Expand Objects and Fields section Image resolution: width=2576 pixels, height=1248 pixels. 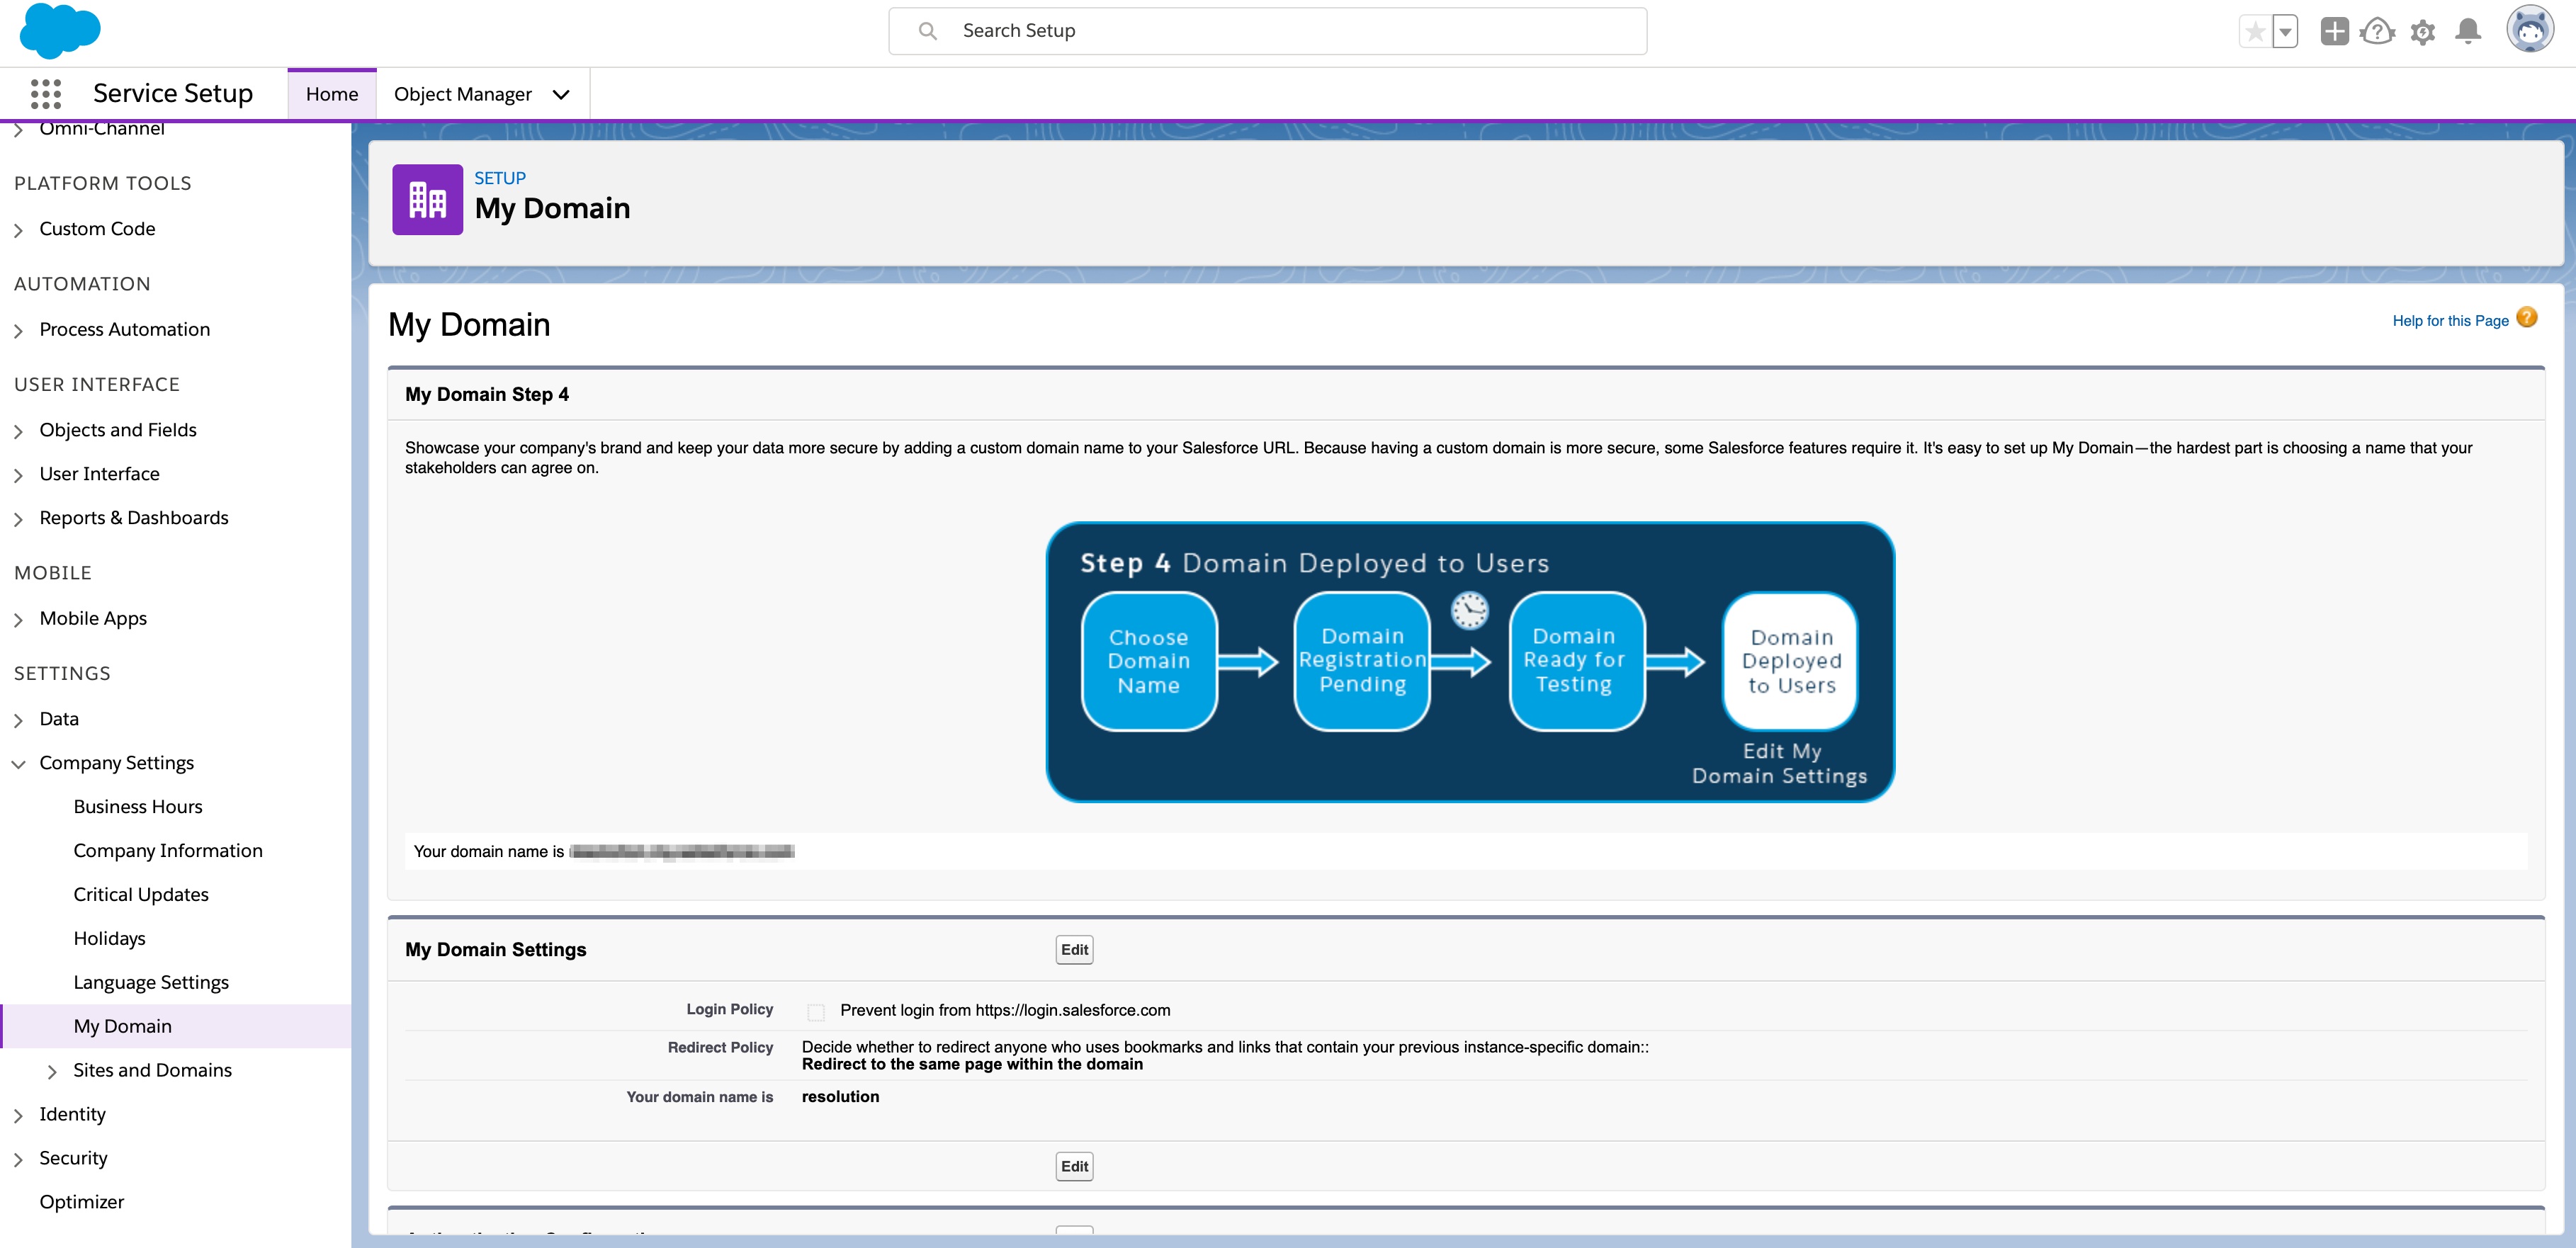(19, 431)
